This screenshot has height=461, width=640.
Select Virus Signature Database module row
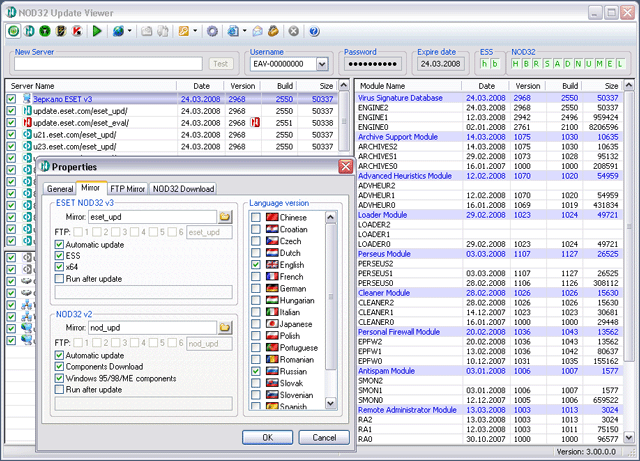(489, 98)
